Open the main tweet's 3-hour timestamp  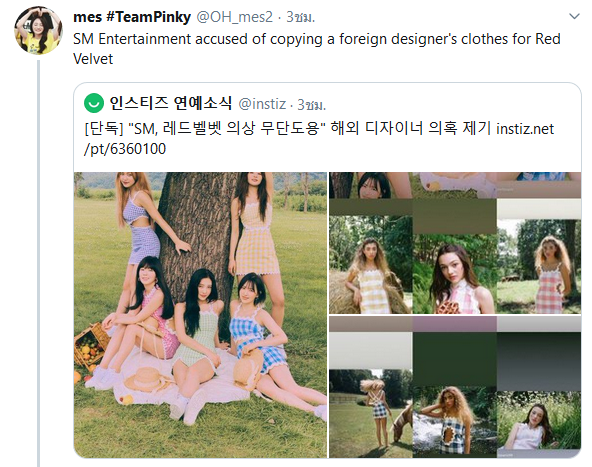click(300, 17)
